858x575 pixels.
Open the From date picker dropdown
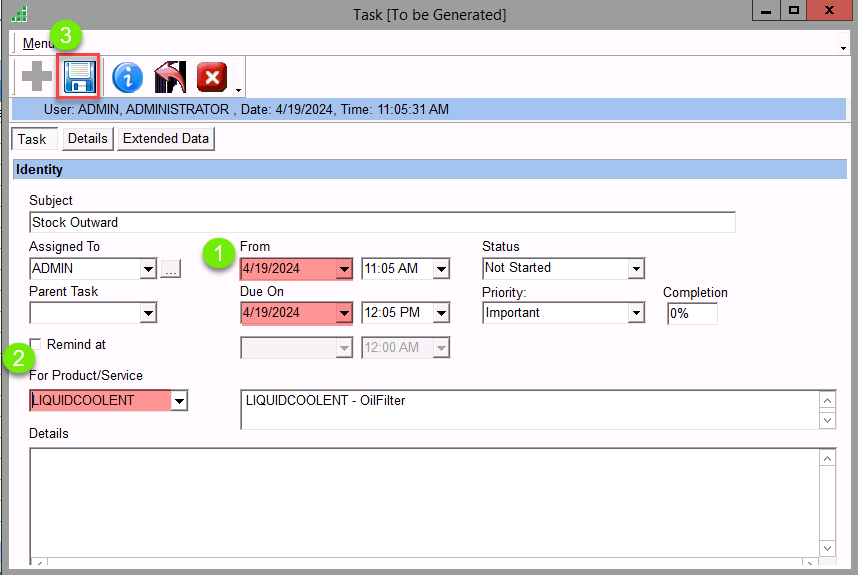pos(344,269)
